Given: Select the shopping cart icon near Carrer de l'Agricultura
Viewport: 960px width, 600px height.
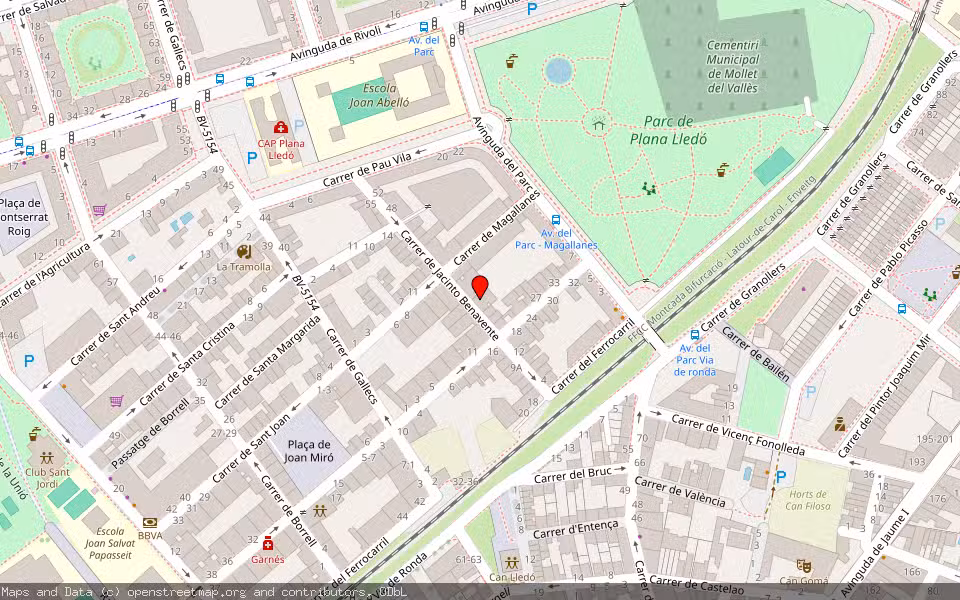Looking at the screenshot, I should pyautogui.click(x=99, y=210).
